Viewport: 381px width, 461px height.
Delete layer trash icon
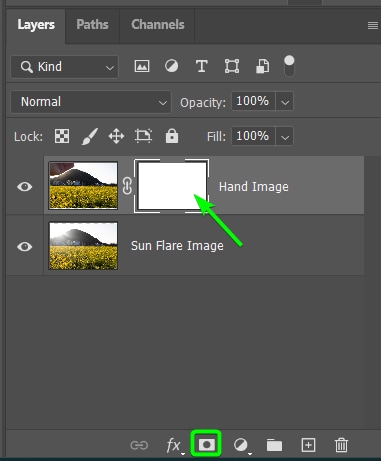(x=341, y=445)
